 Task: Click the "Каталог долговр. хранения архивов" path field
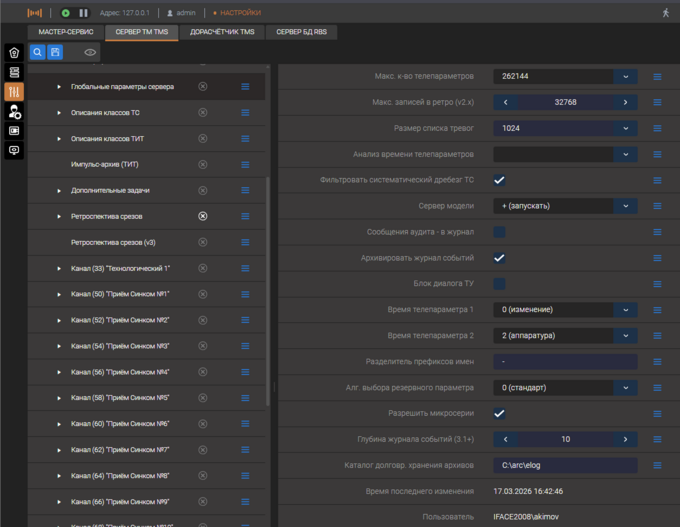pos(565,465)
